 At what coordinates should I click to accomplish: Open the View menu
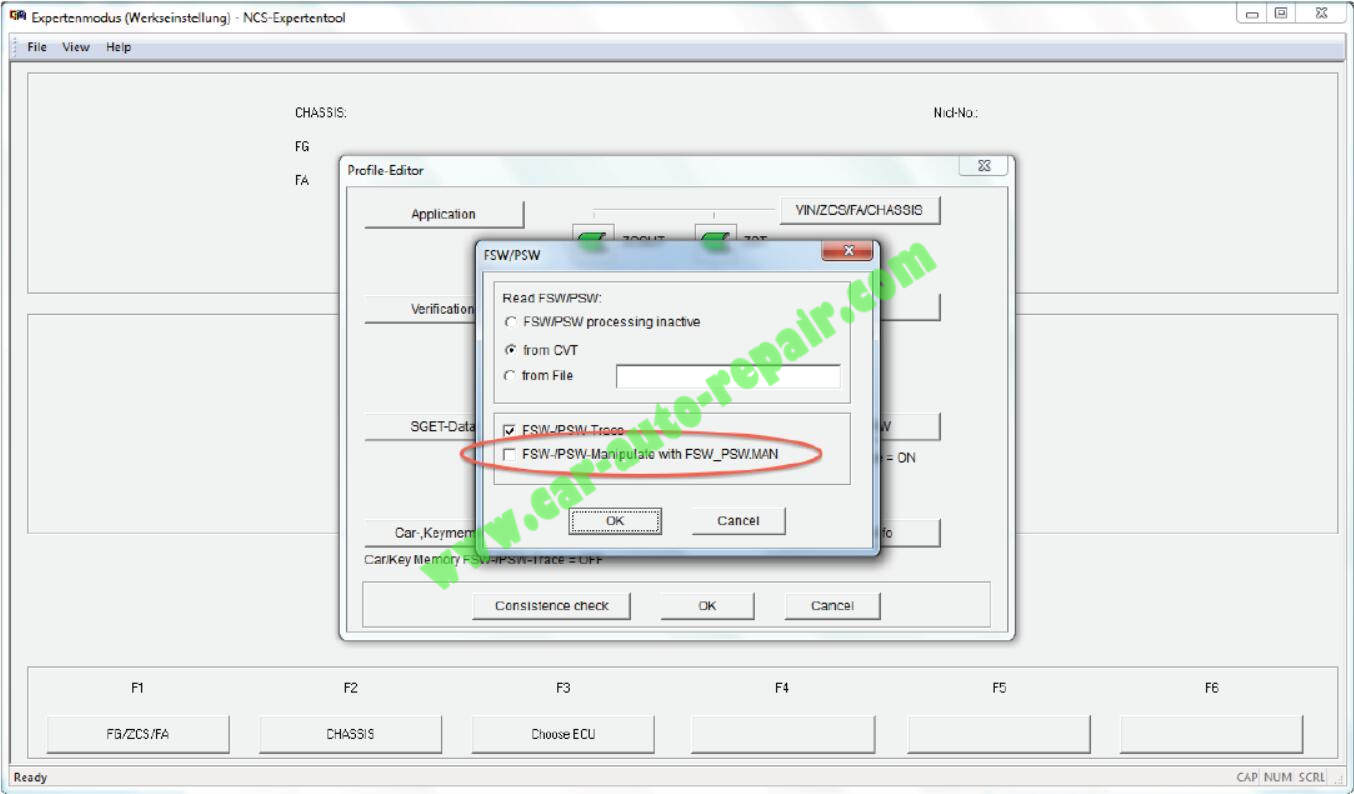[76, 47]
